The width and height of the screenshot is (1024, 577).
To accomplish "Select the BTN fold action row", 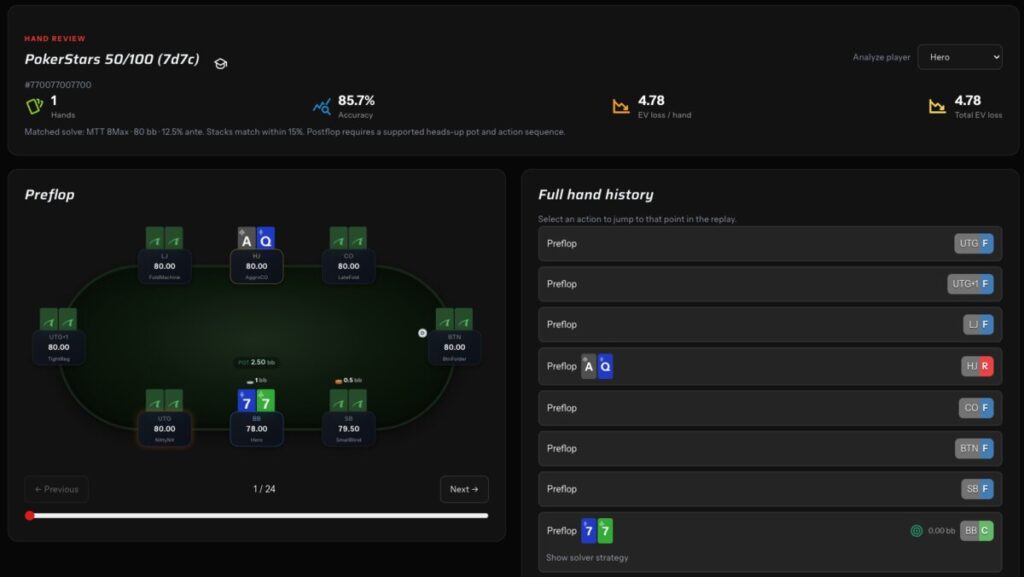I will [x=770, y=448].
